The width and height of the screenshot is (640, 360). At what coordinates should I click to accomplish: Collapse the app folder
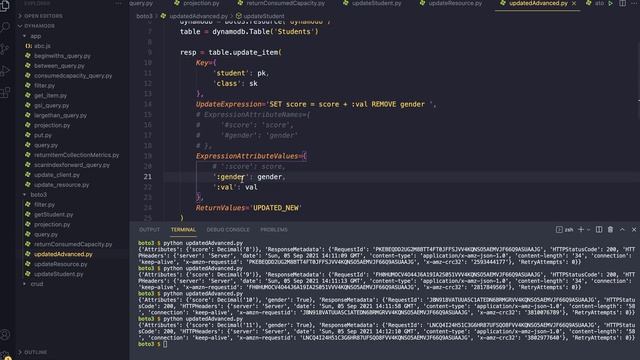(x=36, y=36)
